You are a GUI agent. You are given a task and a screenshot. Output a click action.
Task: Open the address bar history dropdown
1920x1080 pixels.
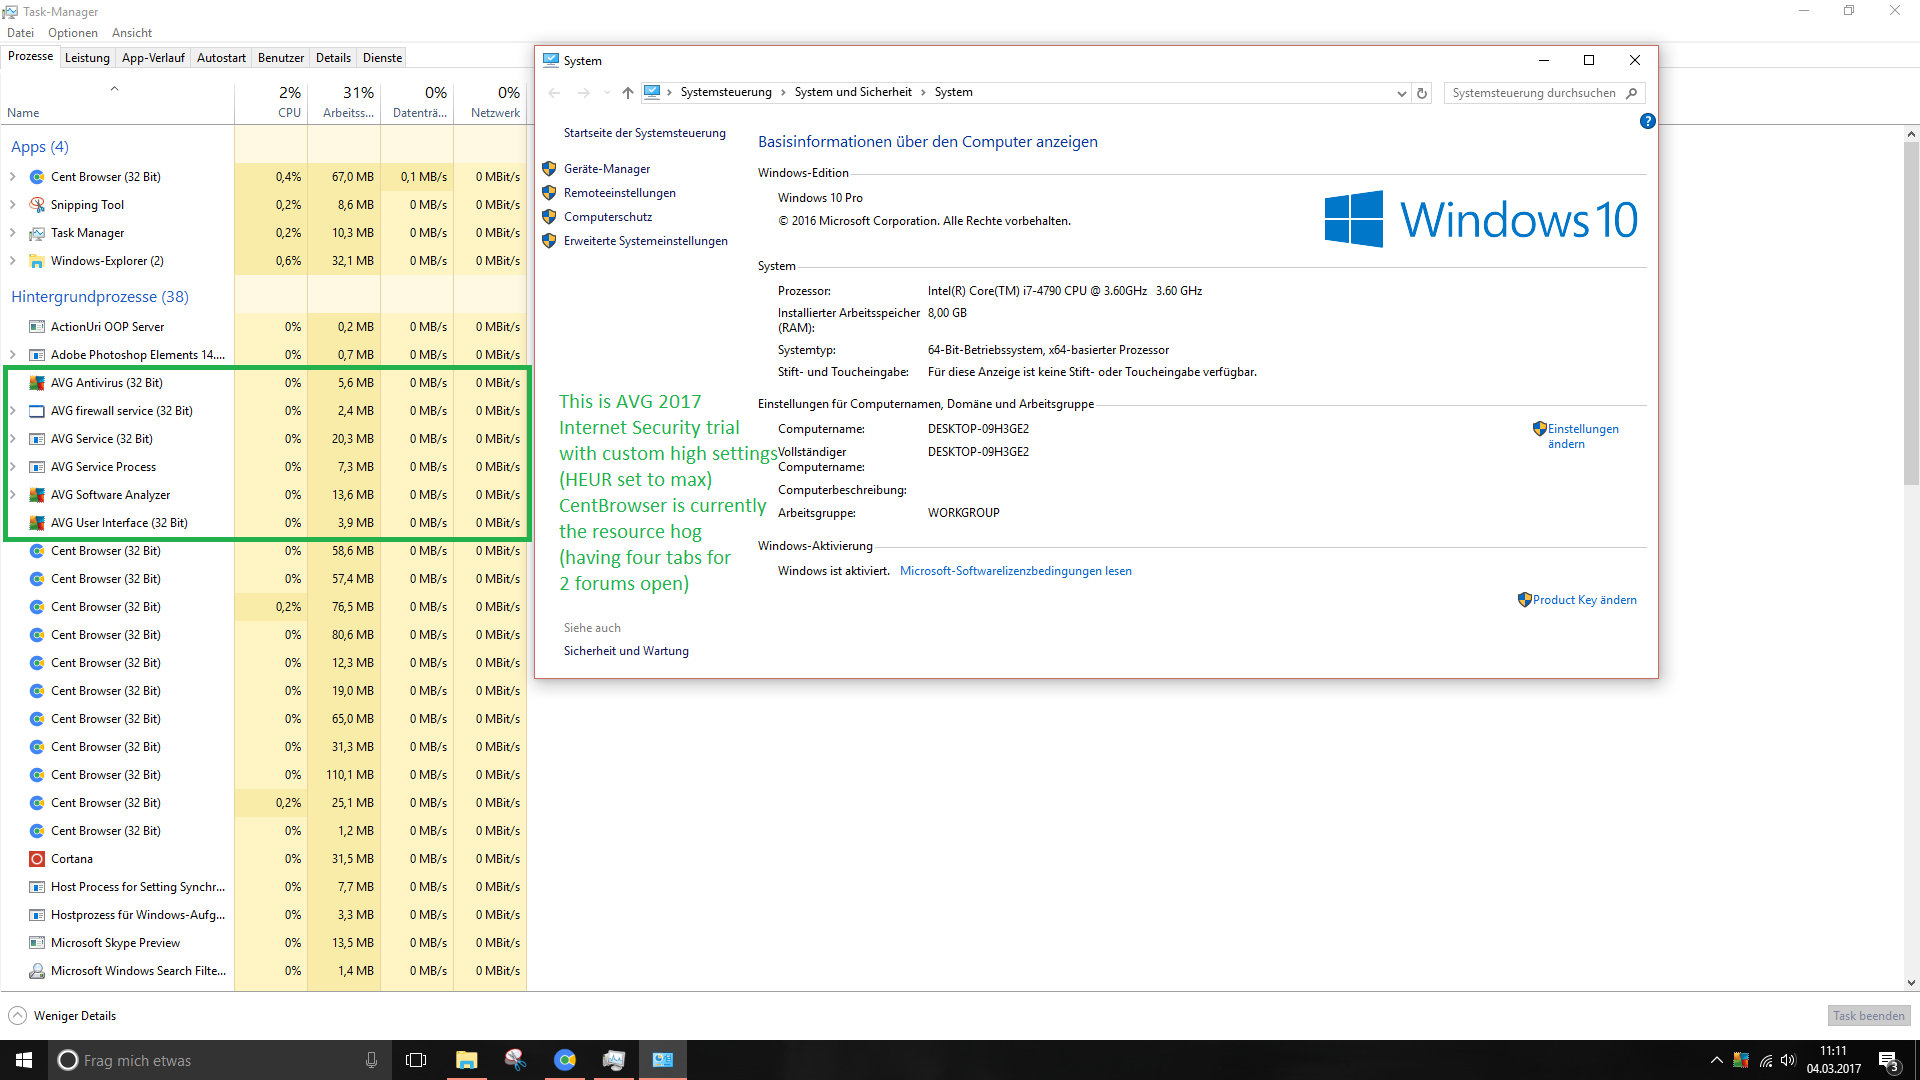[x=1400, y=93]
